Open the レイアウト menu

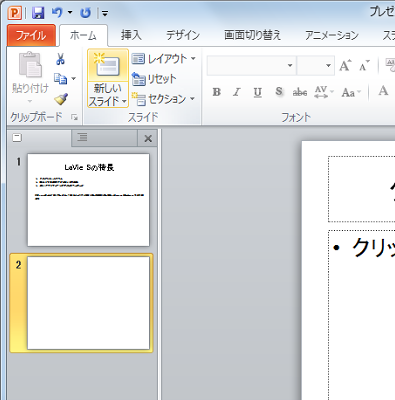pyautogui.click(x=164, y=59)
